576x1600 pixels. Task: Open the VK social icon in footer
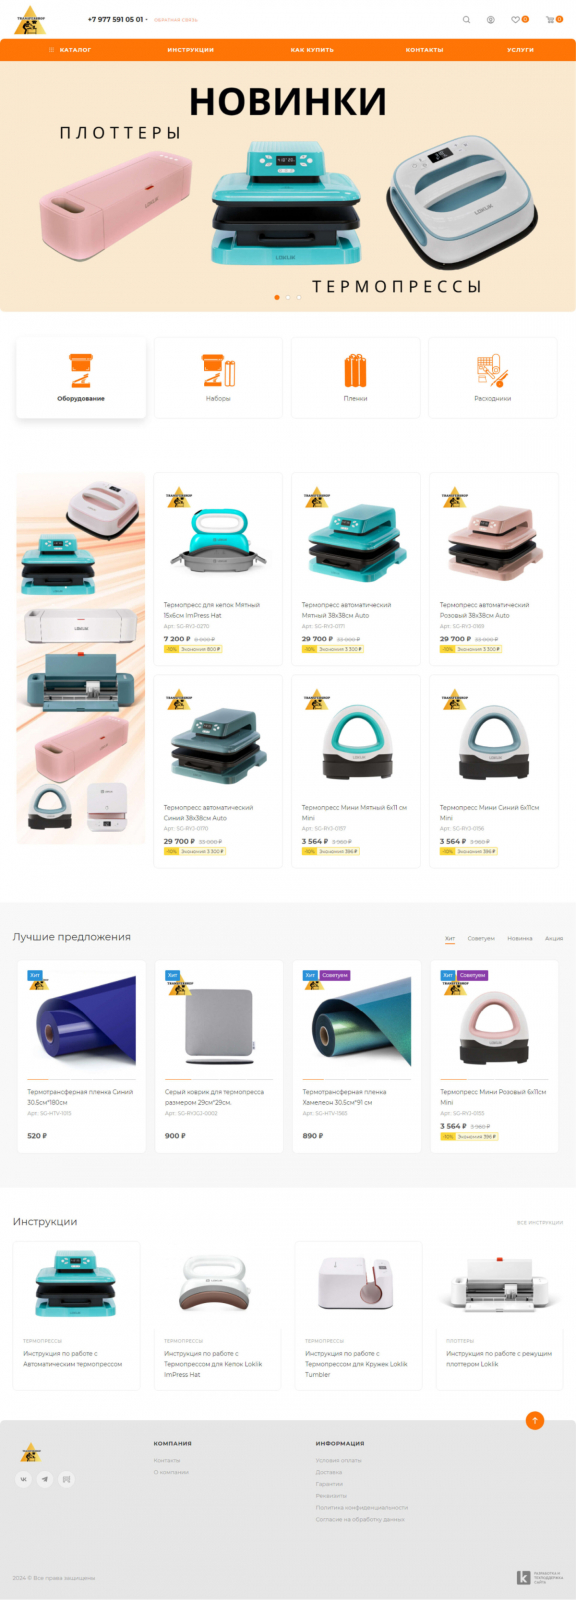(24, 1479)
